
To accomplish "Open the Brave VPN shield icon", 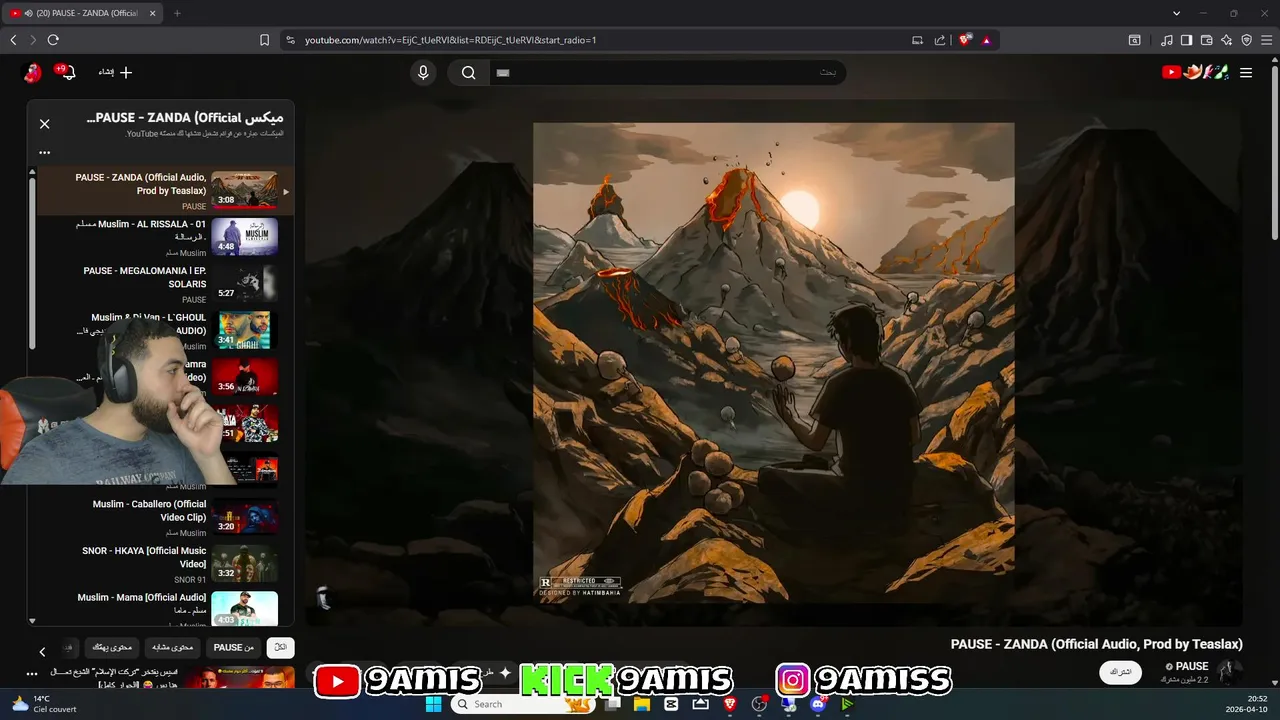I will pos(1246,40).
